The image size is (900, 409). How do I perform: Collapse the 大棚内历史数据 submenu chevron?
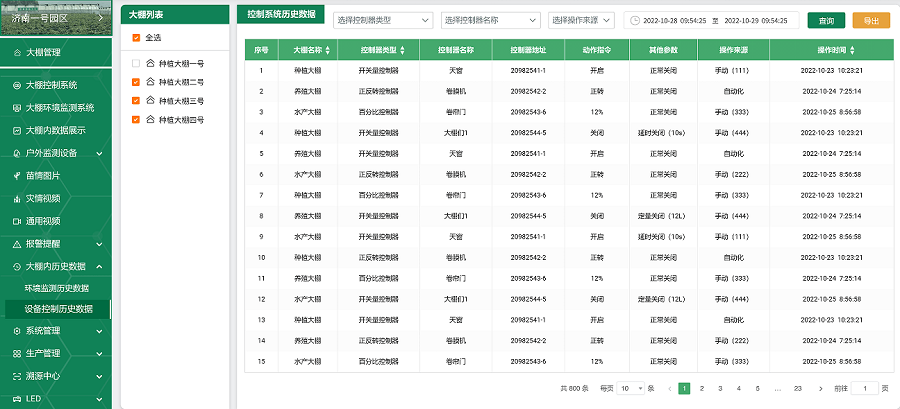tap(99, 267)
